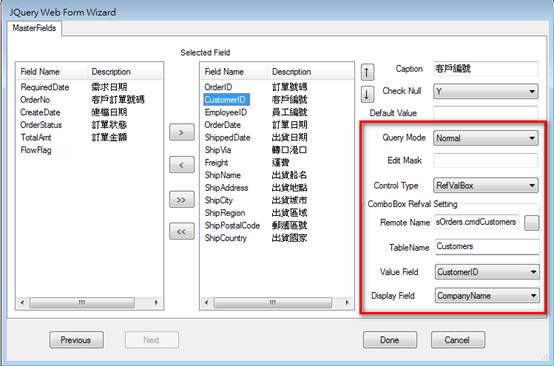Add all fields with double right arrow
Screen dimensions: 554x366
tap(182, 199)
